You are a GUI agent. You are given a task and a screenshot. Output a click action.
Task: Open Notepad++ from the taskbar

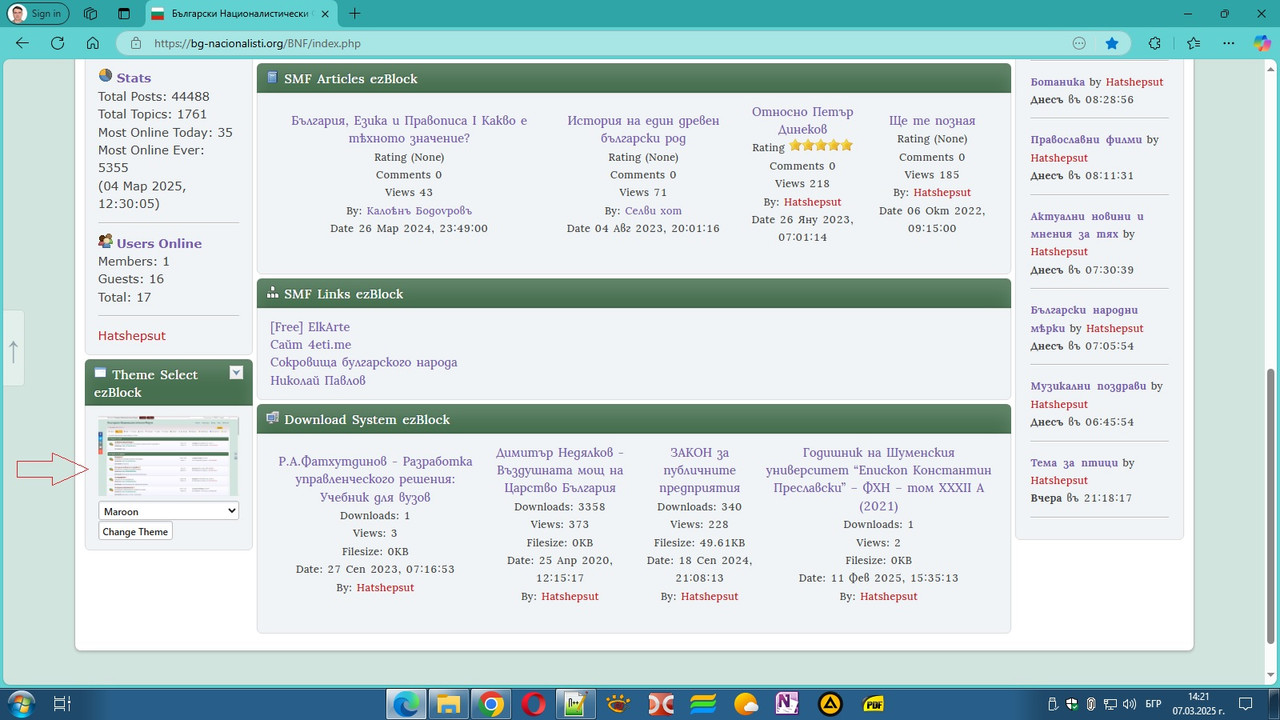tap(575, 704)
